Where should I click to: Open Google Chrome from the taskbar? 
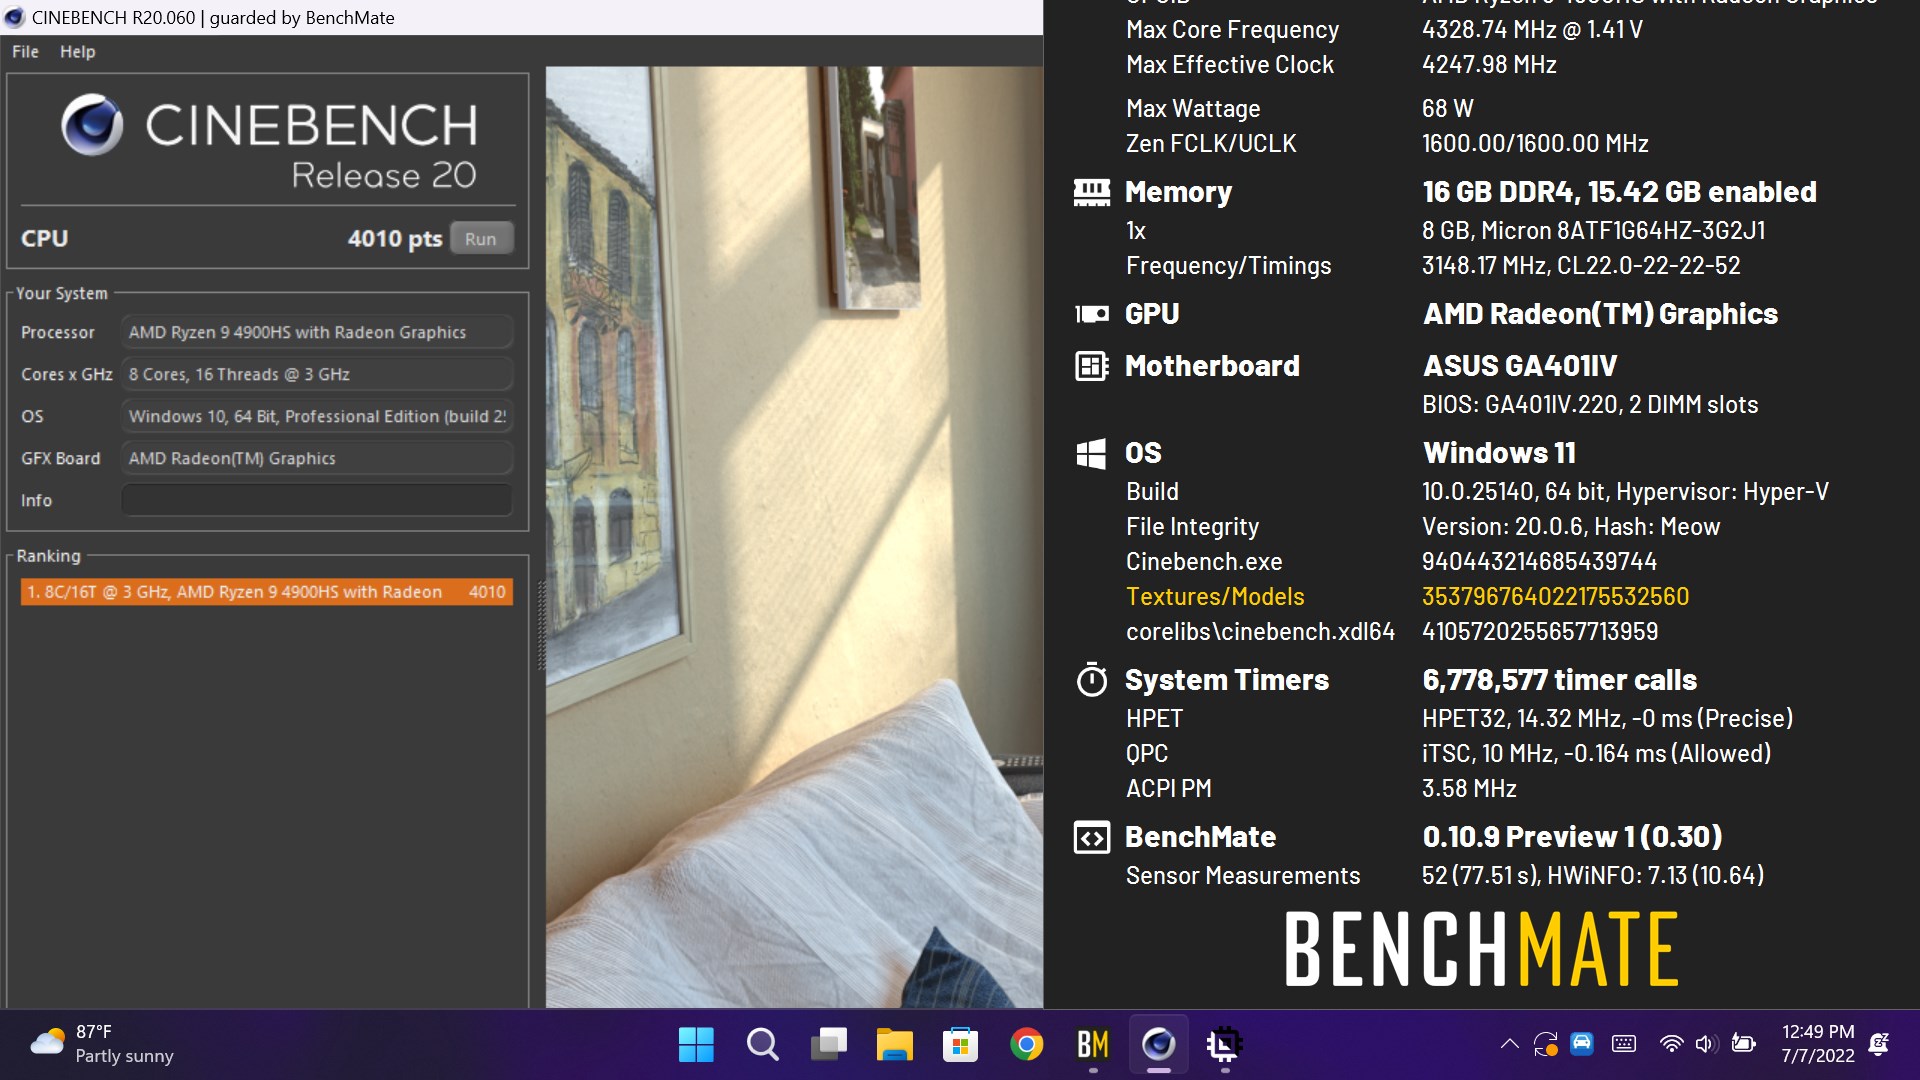[1026, 1045]
